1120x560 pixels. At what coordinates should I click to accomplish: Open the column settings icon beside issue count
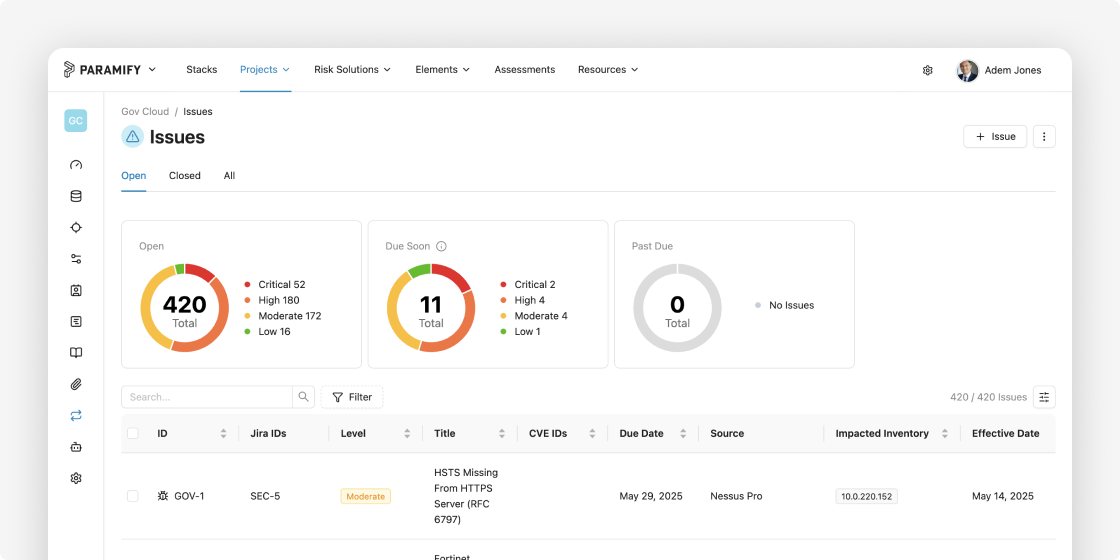coord(1044,397)
